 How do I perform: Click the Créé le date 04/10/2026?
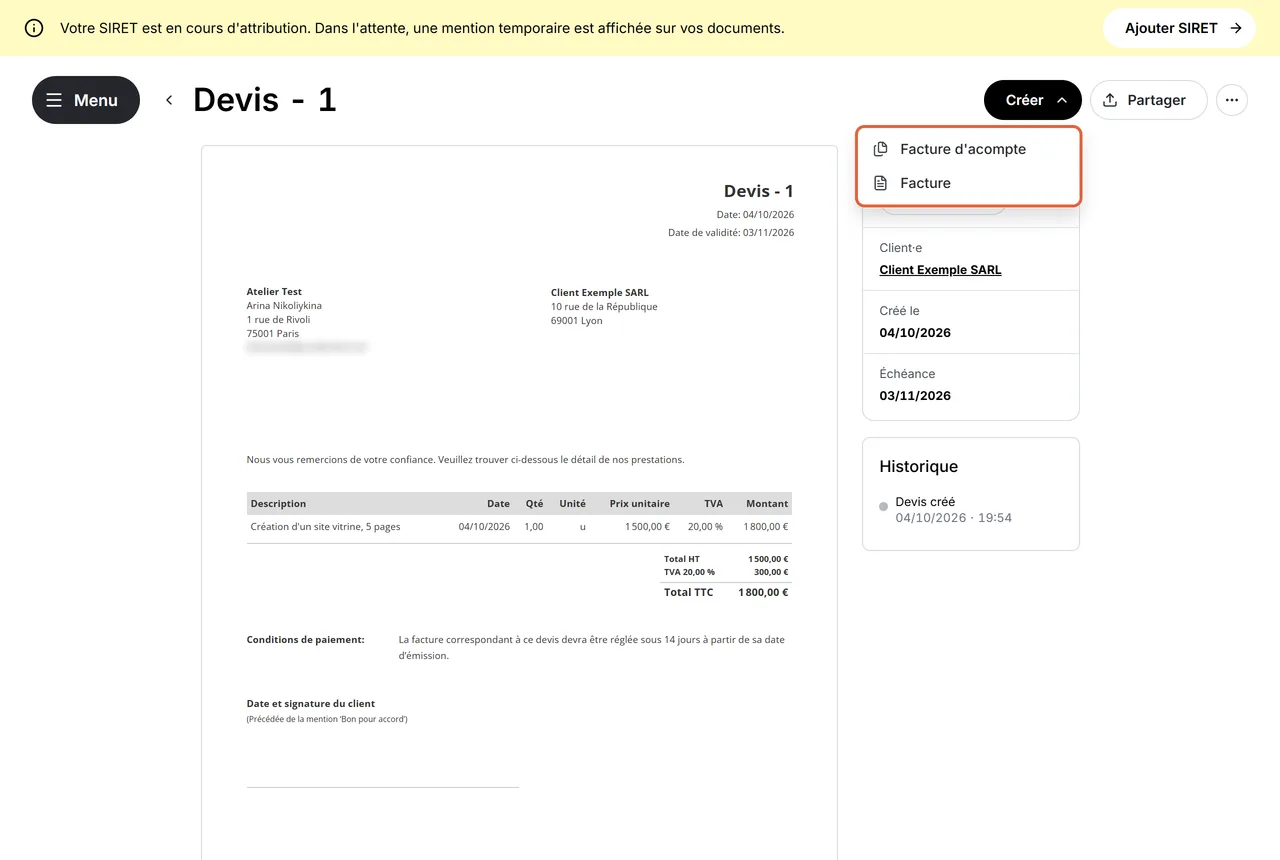click(x=915, y=333)
